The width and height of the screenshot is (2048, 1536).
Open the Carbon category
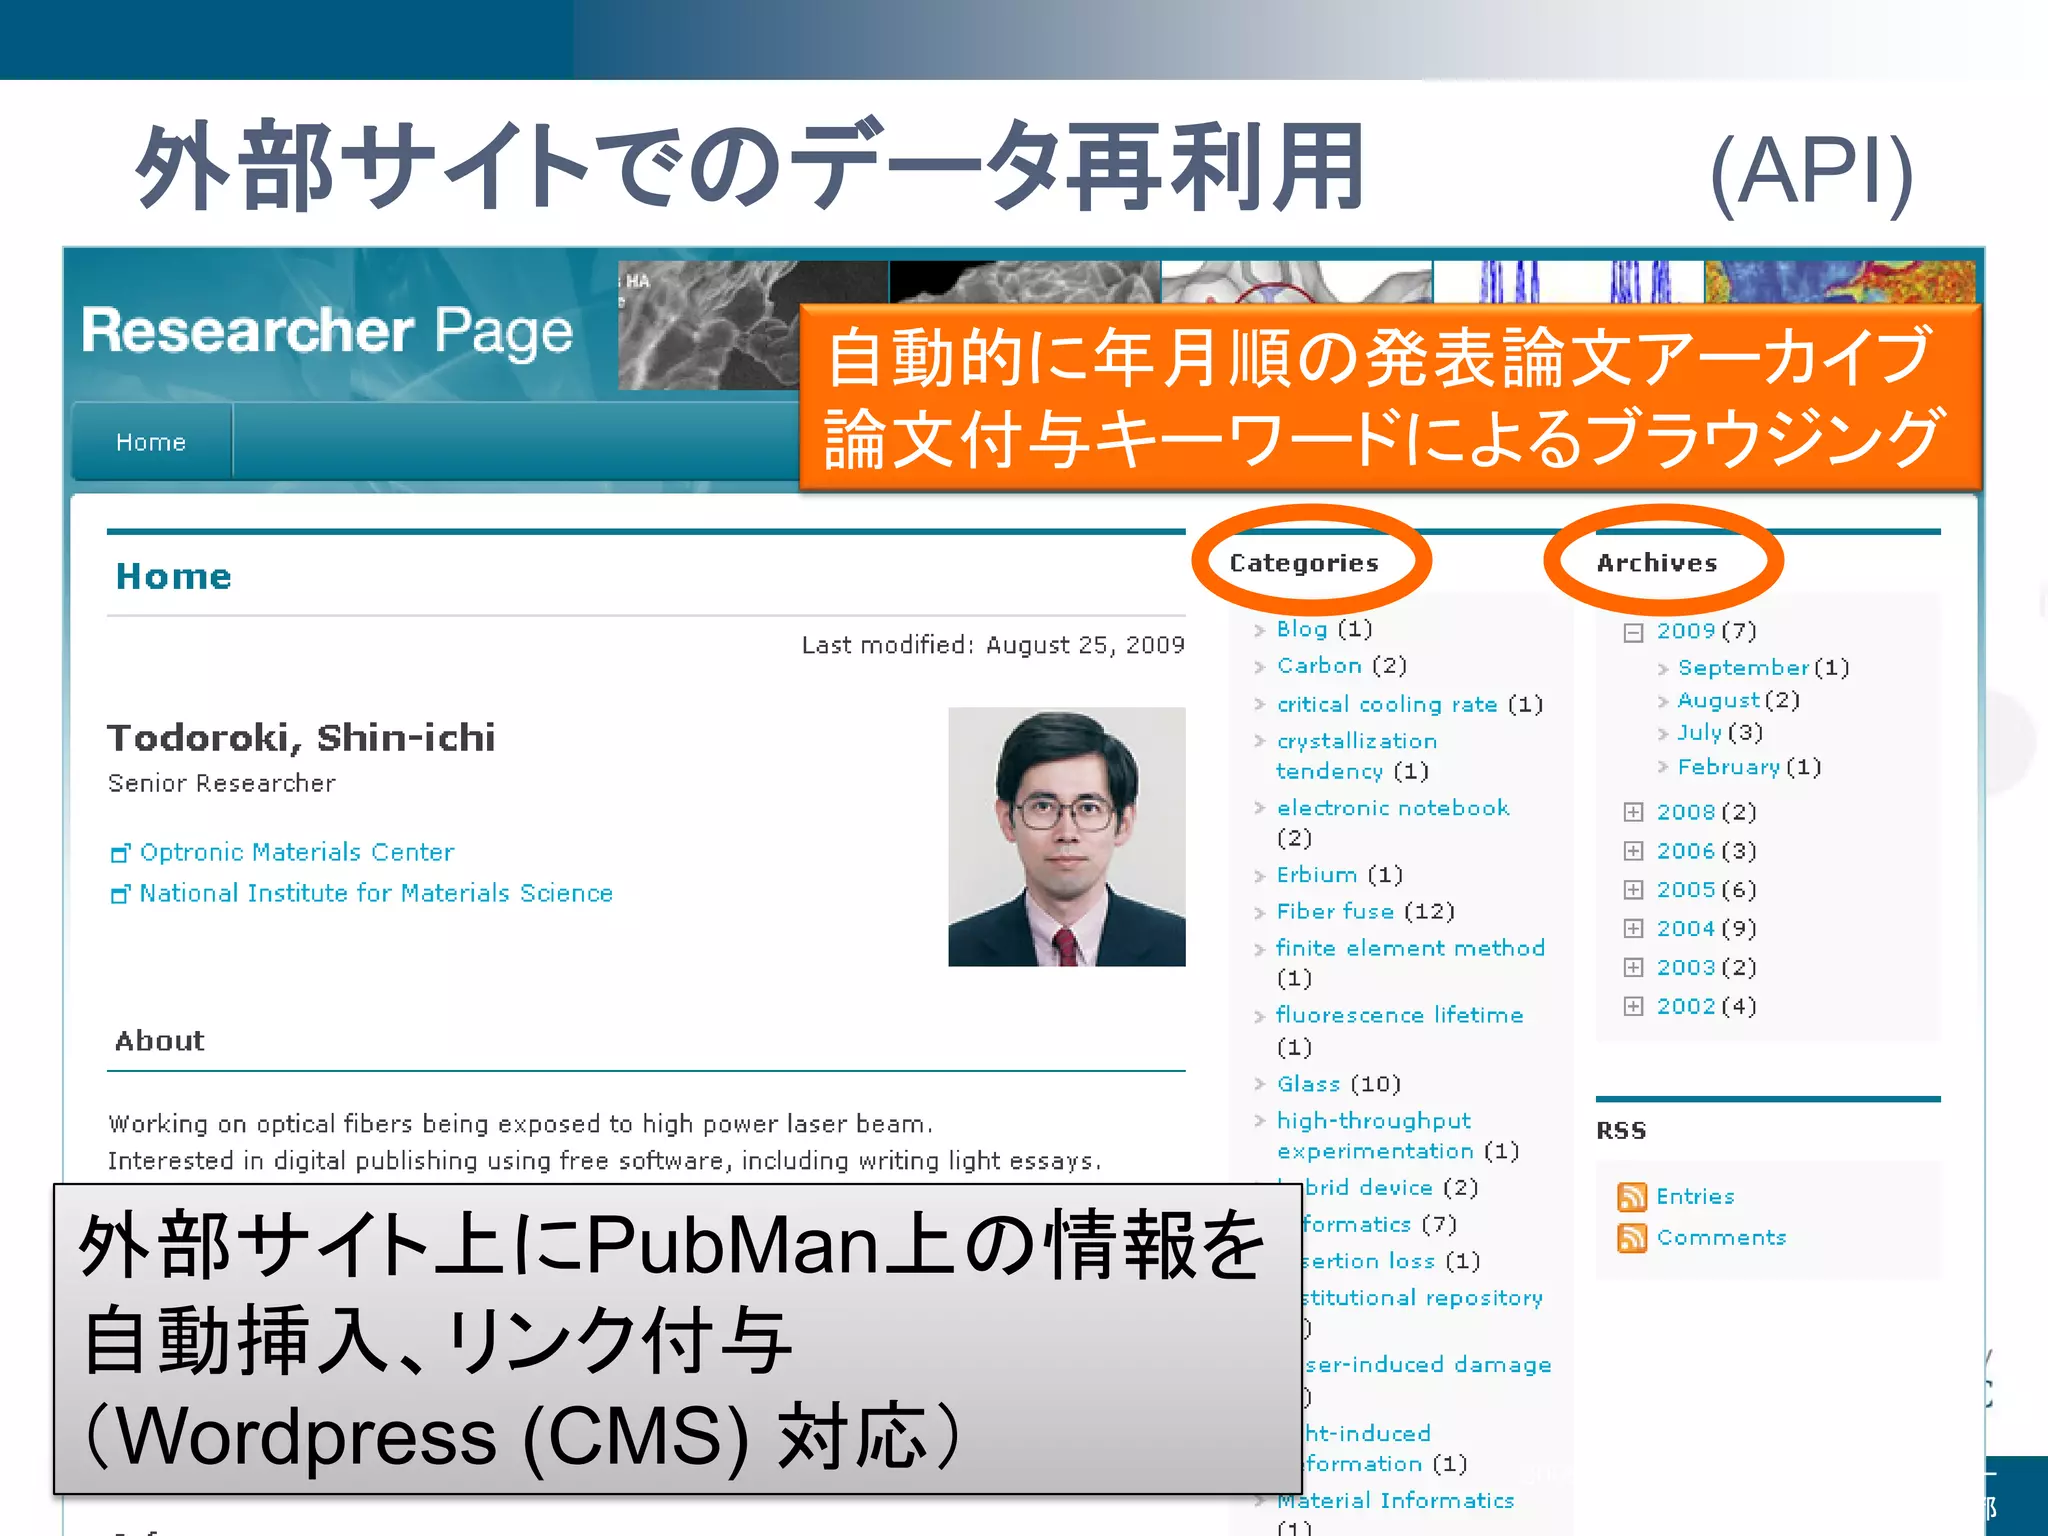tap(1319, 666)
